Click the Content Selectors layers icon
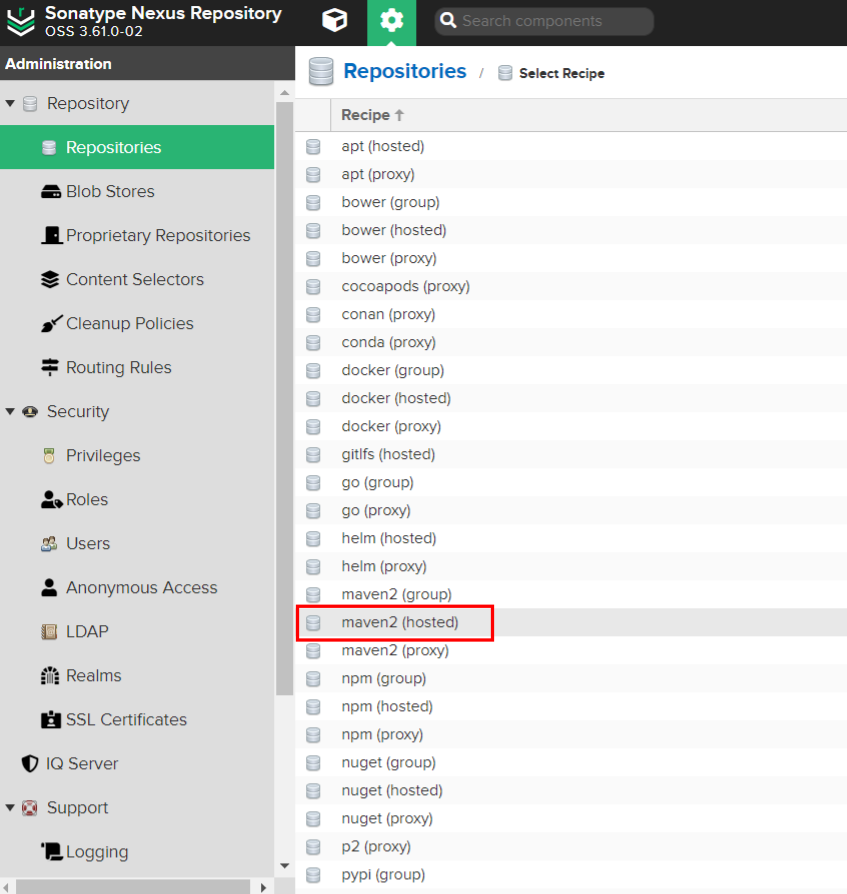This screenshot has height=894, width=847. point(50,280)
